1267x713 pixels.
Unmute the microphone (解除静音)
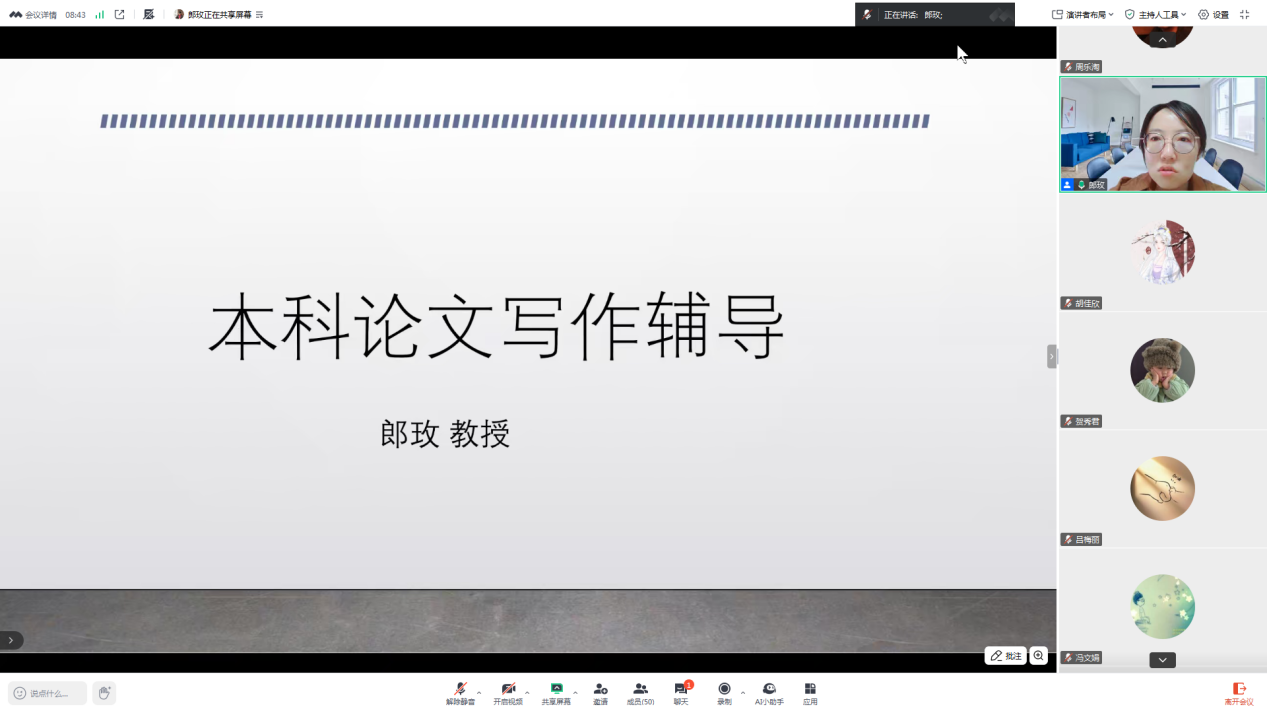(460, 693)
